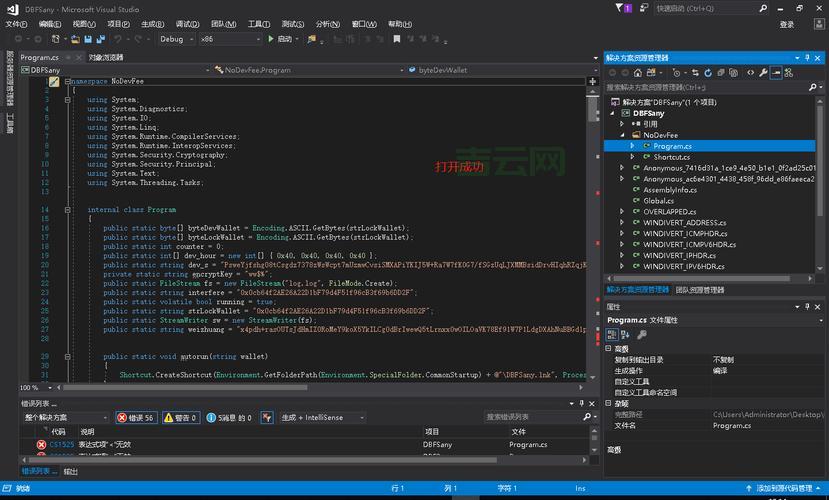Viewport: 829px width, 500px height.
Task: Click the CS1525 error code link
Action: tap(62, 444)
